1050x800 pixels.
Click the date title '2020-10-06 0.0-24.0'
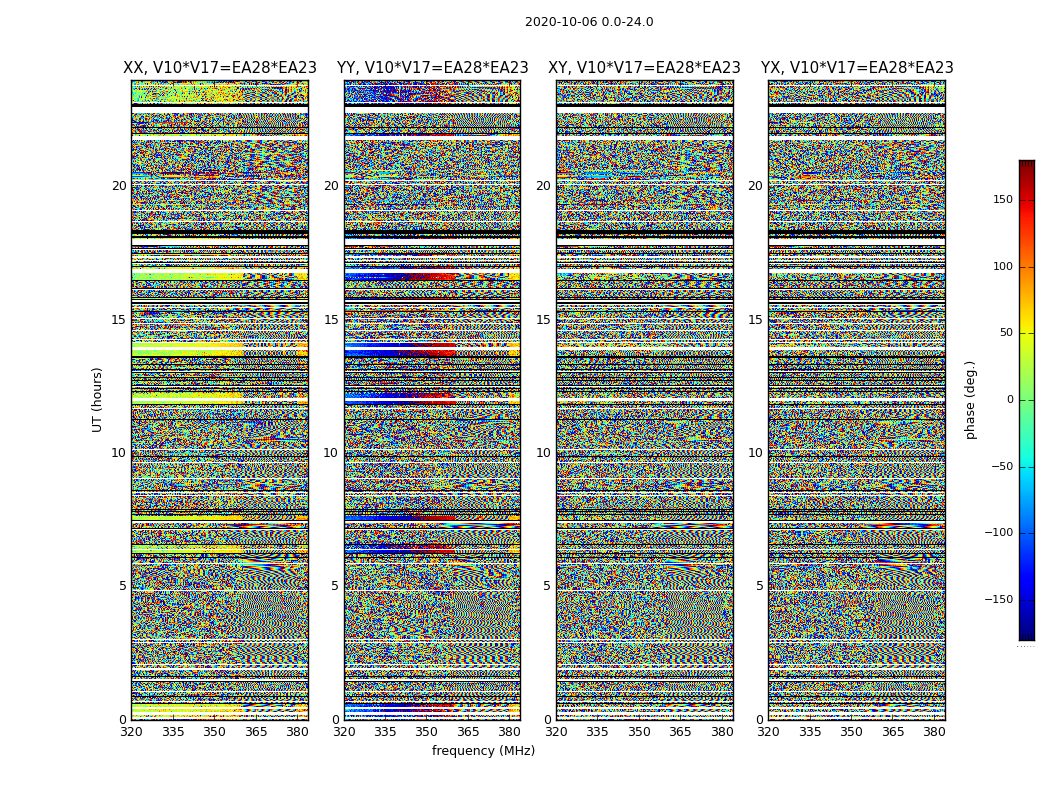589,22
